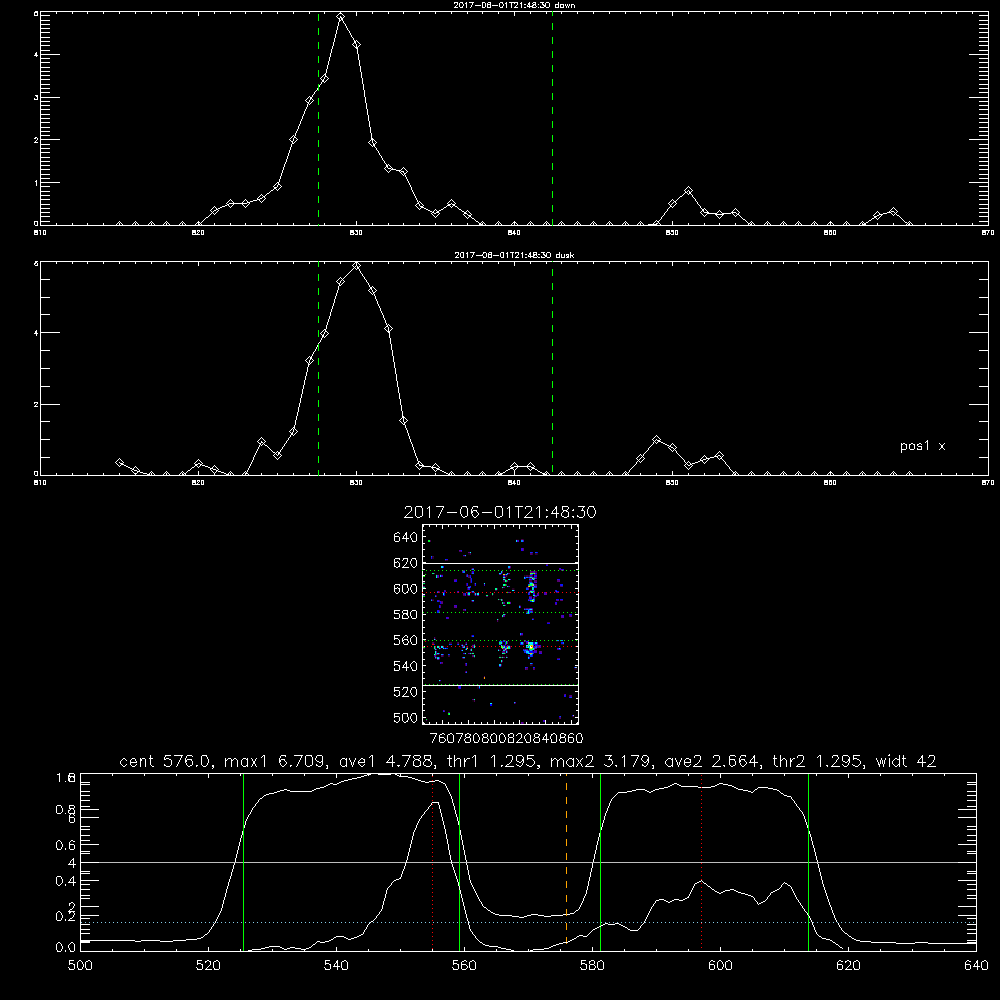
Task: Click 'max2 3.179' in the statistics line
Action: 601,761
